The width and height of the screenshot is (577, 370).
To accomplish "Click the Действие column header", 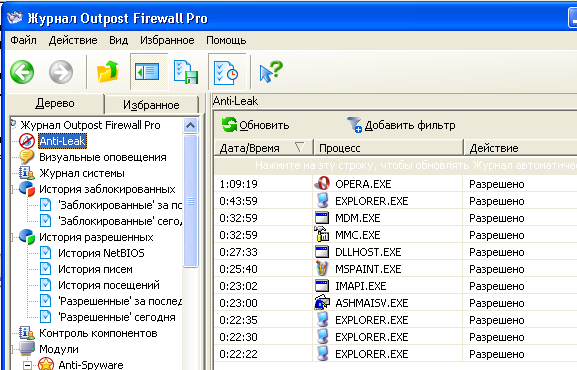I will [x=520, y=148].
